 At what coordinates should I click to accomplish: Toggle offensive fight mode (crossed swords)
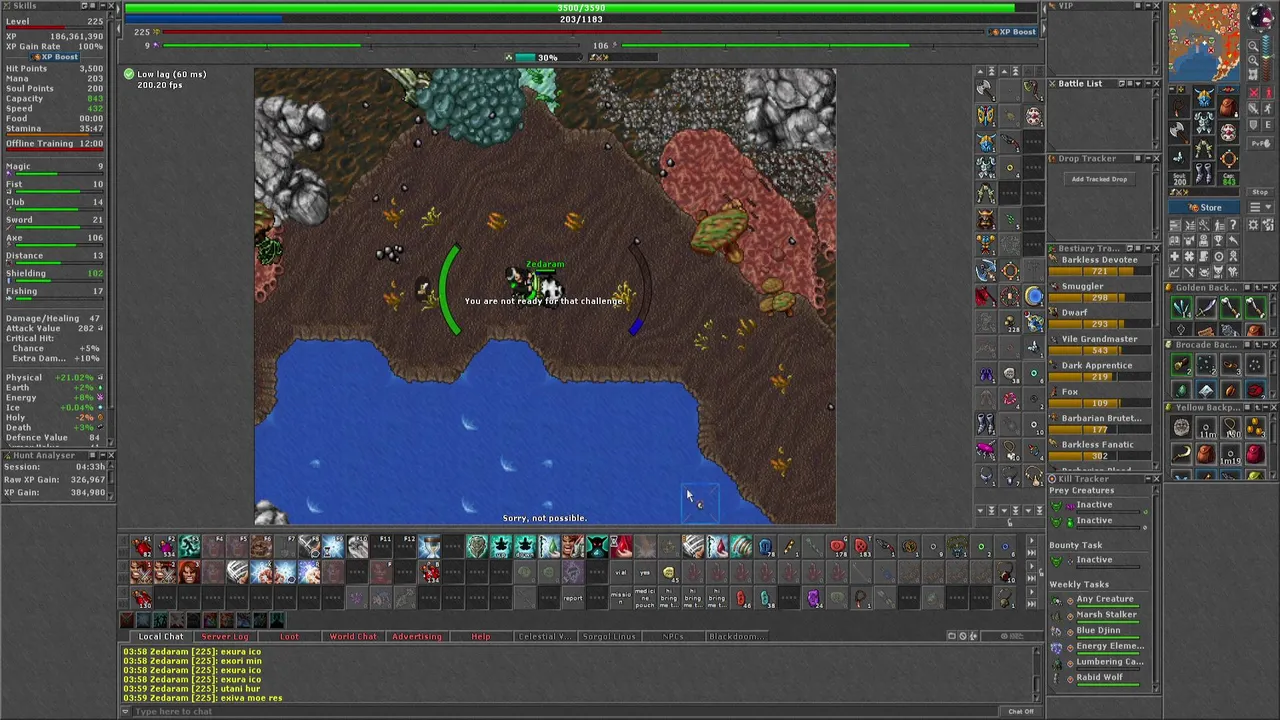[x=1254, y=92]
